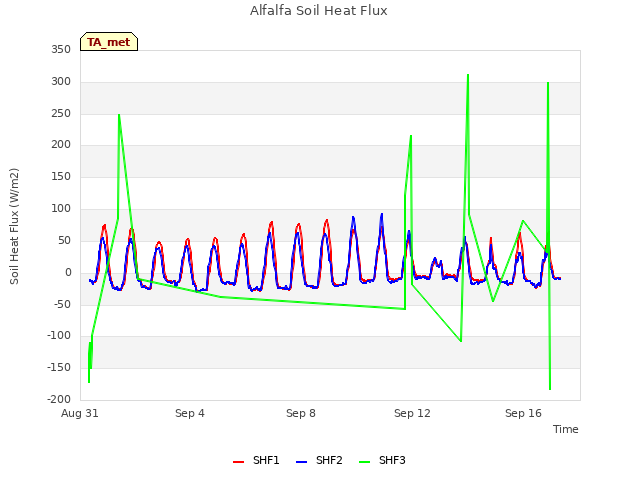
Task: Click the Sep 4 x-axis label
Action: [x=190, y=413]
